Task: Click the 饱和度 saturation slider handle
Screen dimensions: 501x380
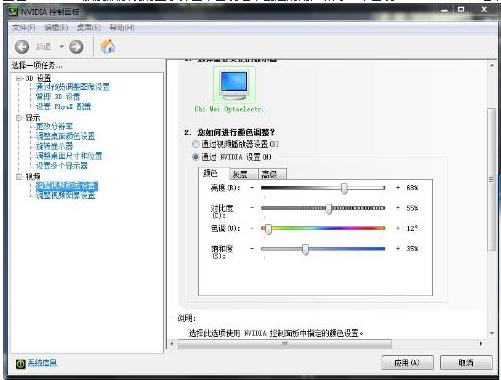Action: (x=305, y=249)
